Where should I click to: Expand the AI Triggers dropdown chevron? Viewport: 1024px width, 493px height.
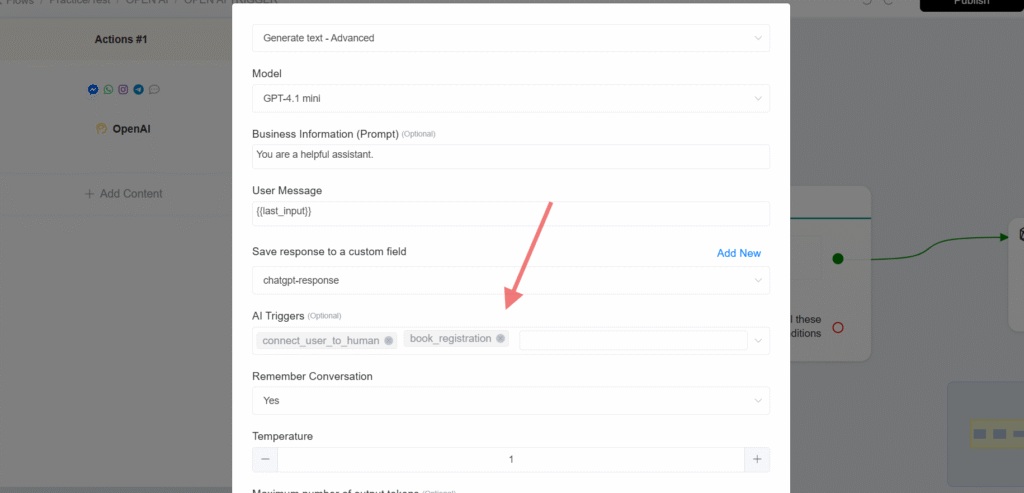758,341
